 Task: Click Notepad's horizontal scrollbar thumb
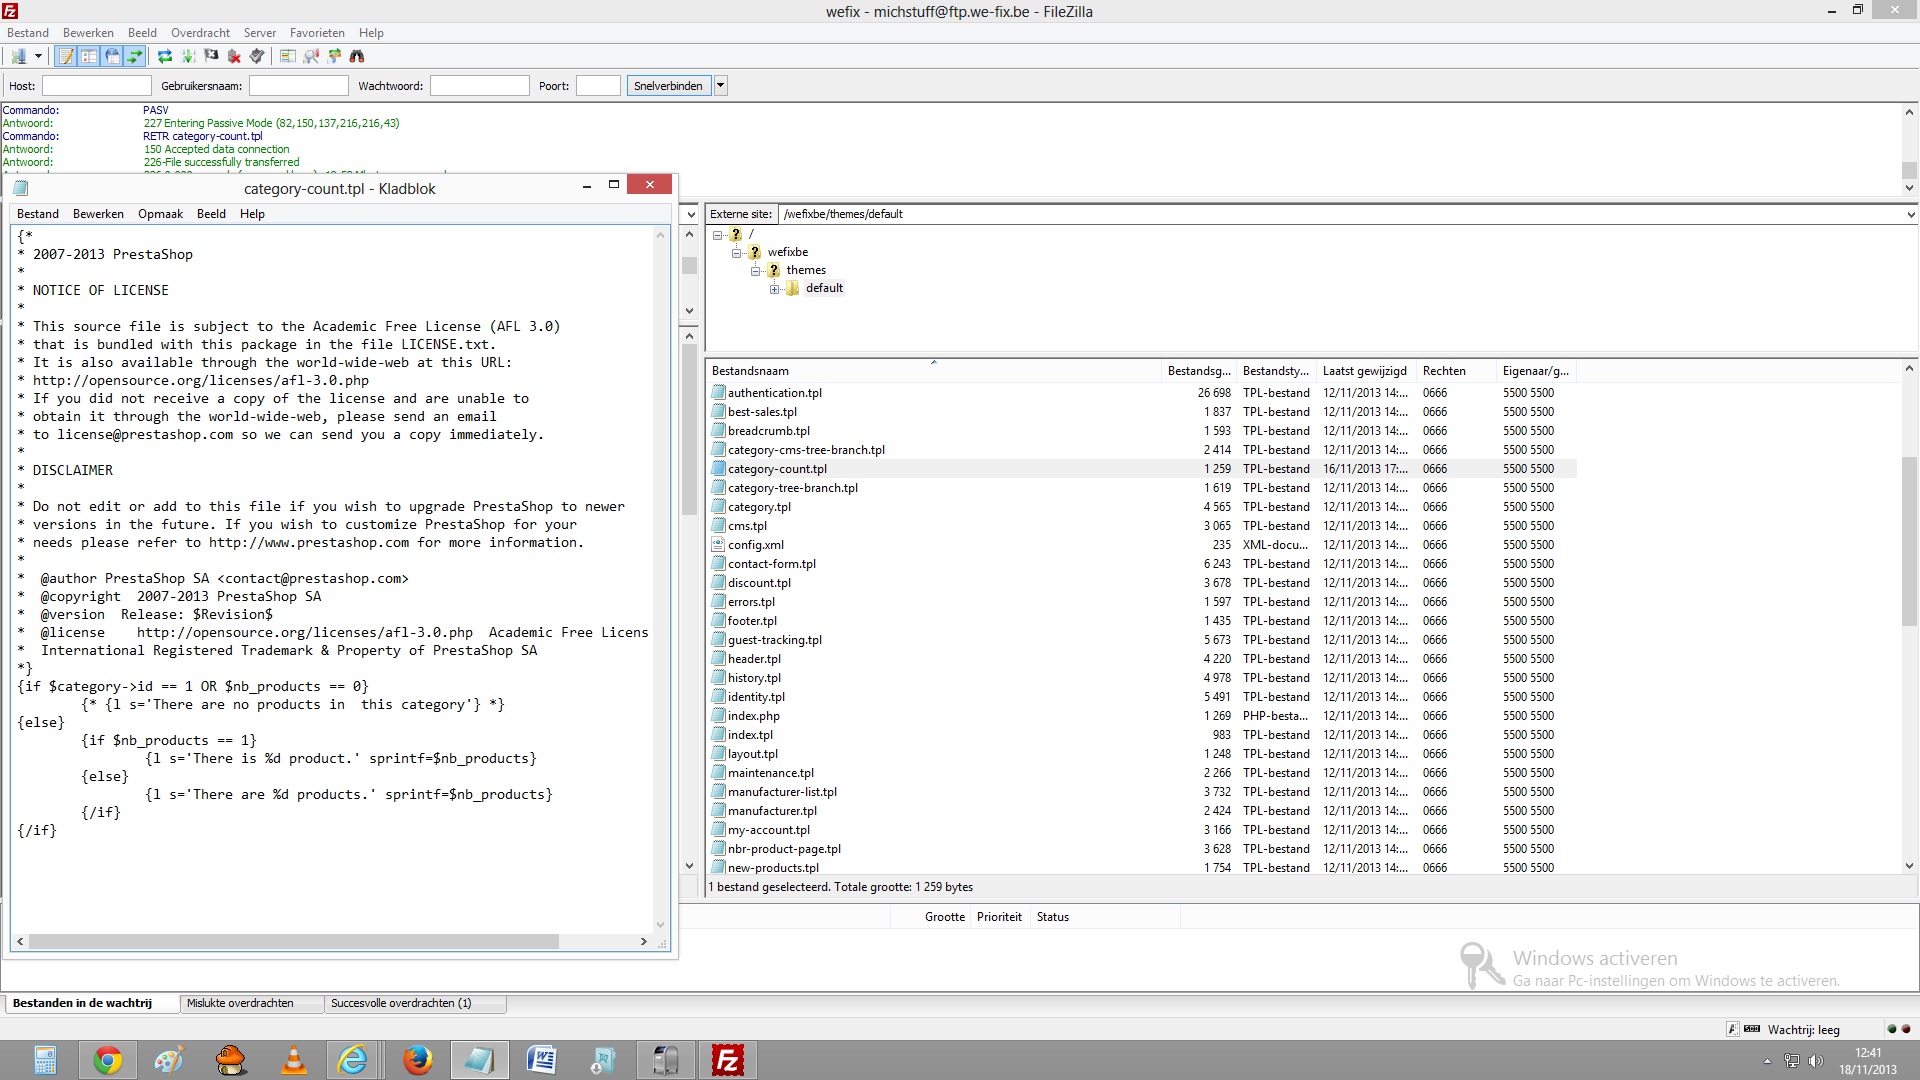293,941
